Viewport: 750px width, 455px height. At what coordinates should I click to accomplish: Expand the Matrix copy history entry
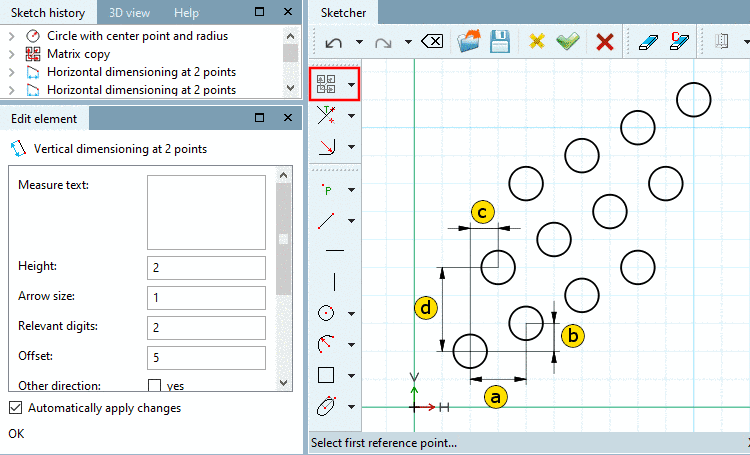pos(12,54)
